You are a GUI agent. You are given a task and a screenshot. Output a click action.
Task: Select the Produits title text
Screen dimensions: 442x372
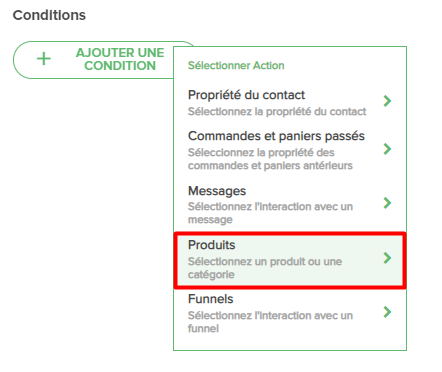click(212, 245)
